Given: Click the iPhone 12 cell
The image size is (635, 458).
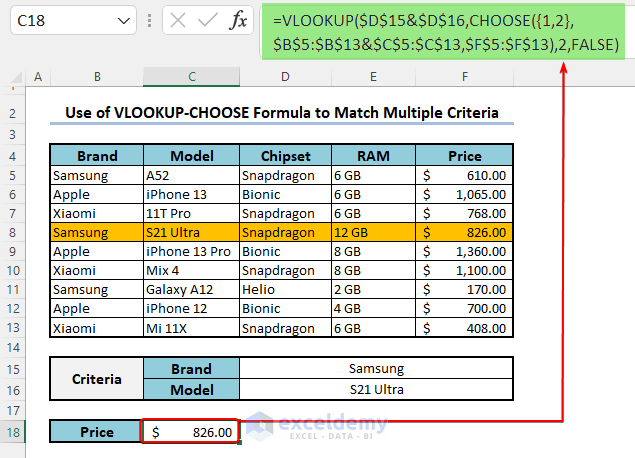Looking at the screenshot, I should tap(192, 309).
